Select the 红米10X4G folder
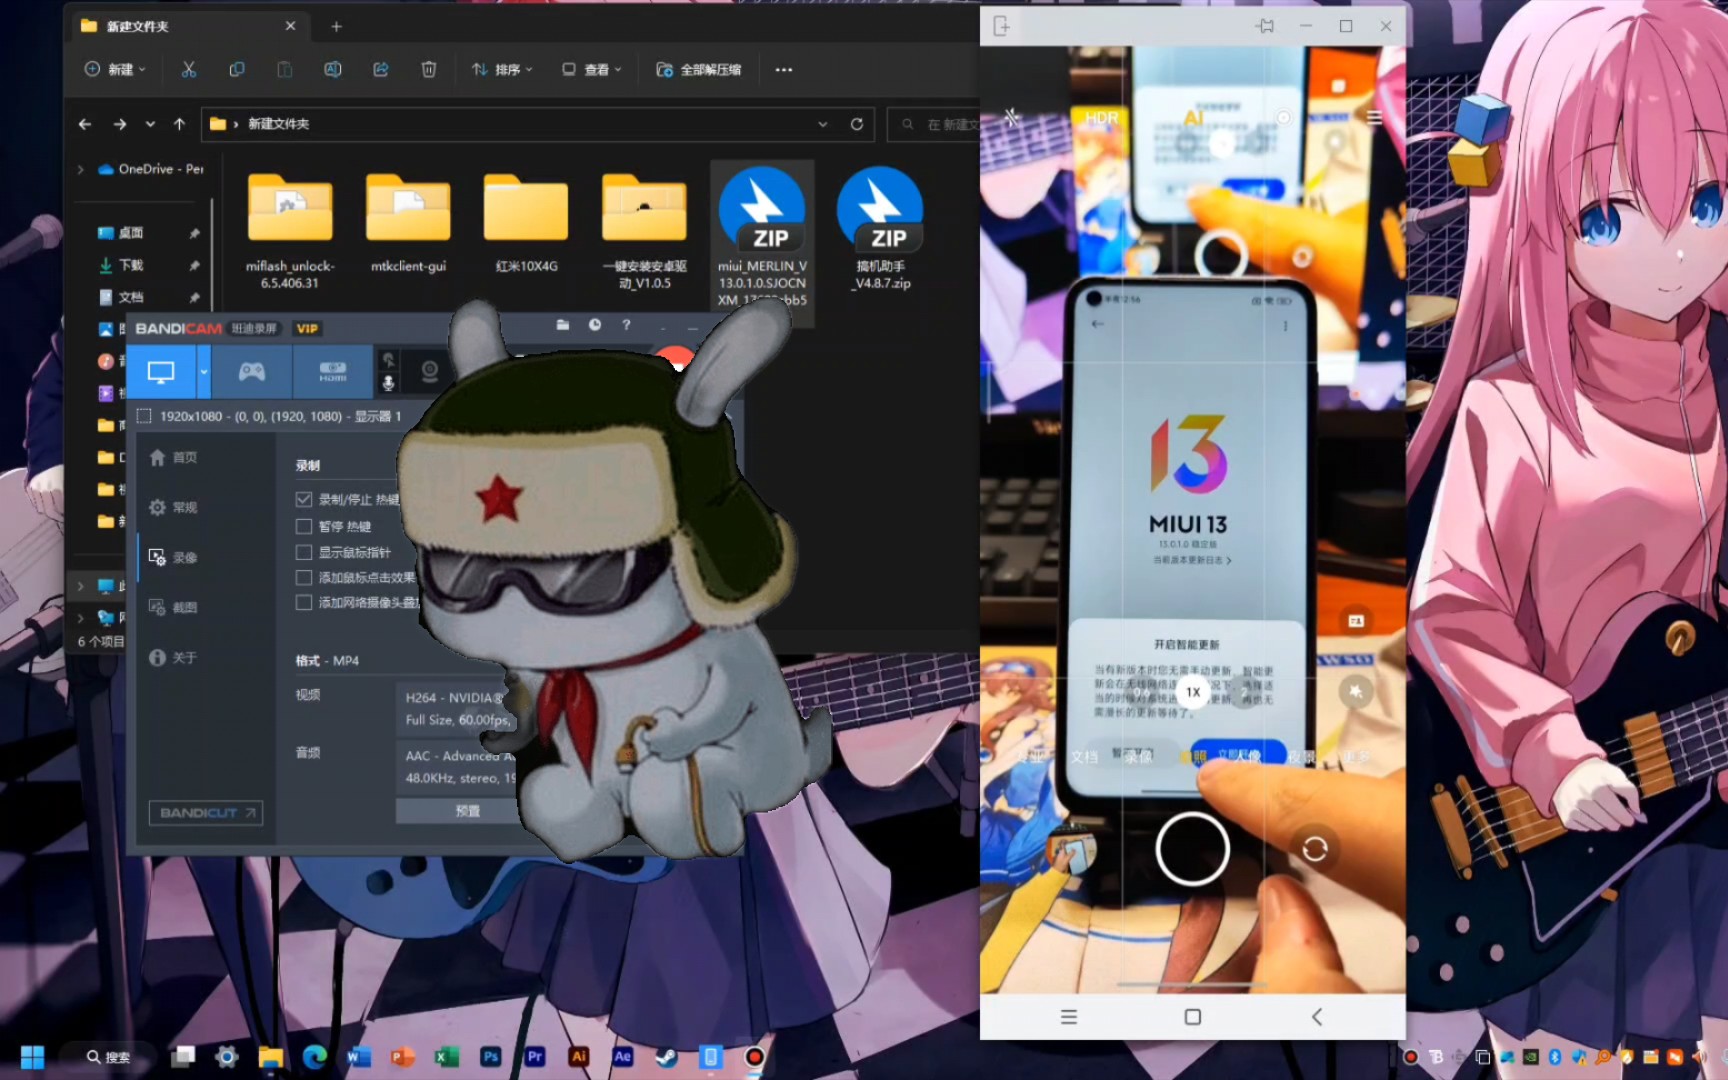 (x=526, y=223)
